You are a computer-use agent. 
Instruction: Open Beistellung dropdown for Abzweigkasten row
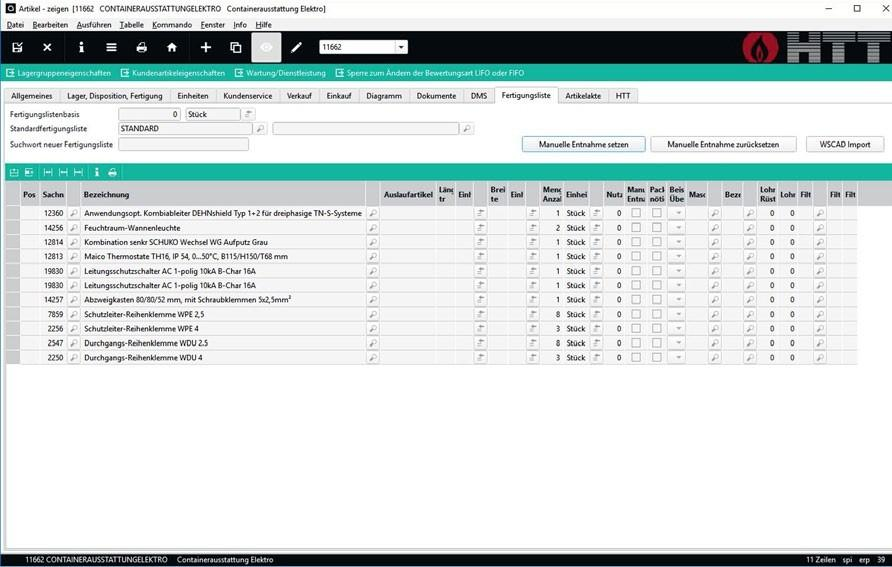(678, 300)
